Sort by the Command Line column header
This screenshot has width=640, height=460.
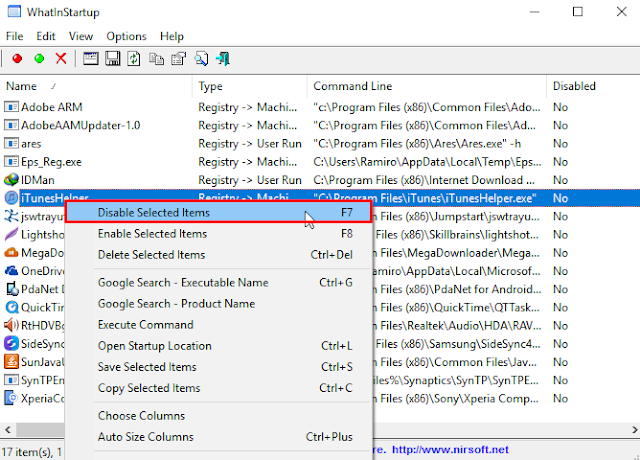(x=427, y=86)
